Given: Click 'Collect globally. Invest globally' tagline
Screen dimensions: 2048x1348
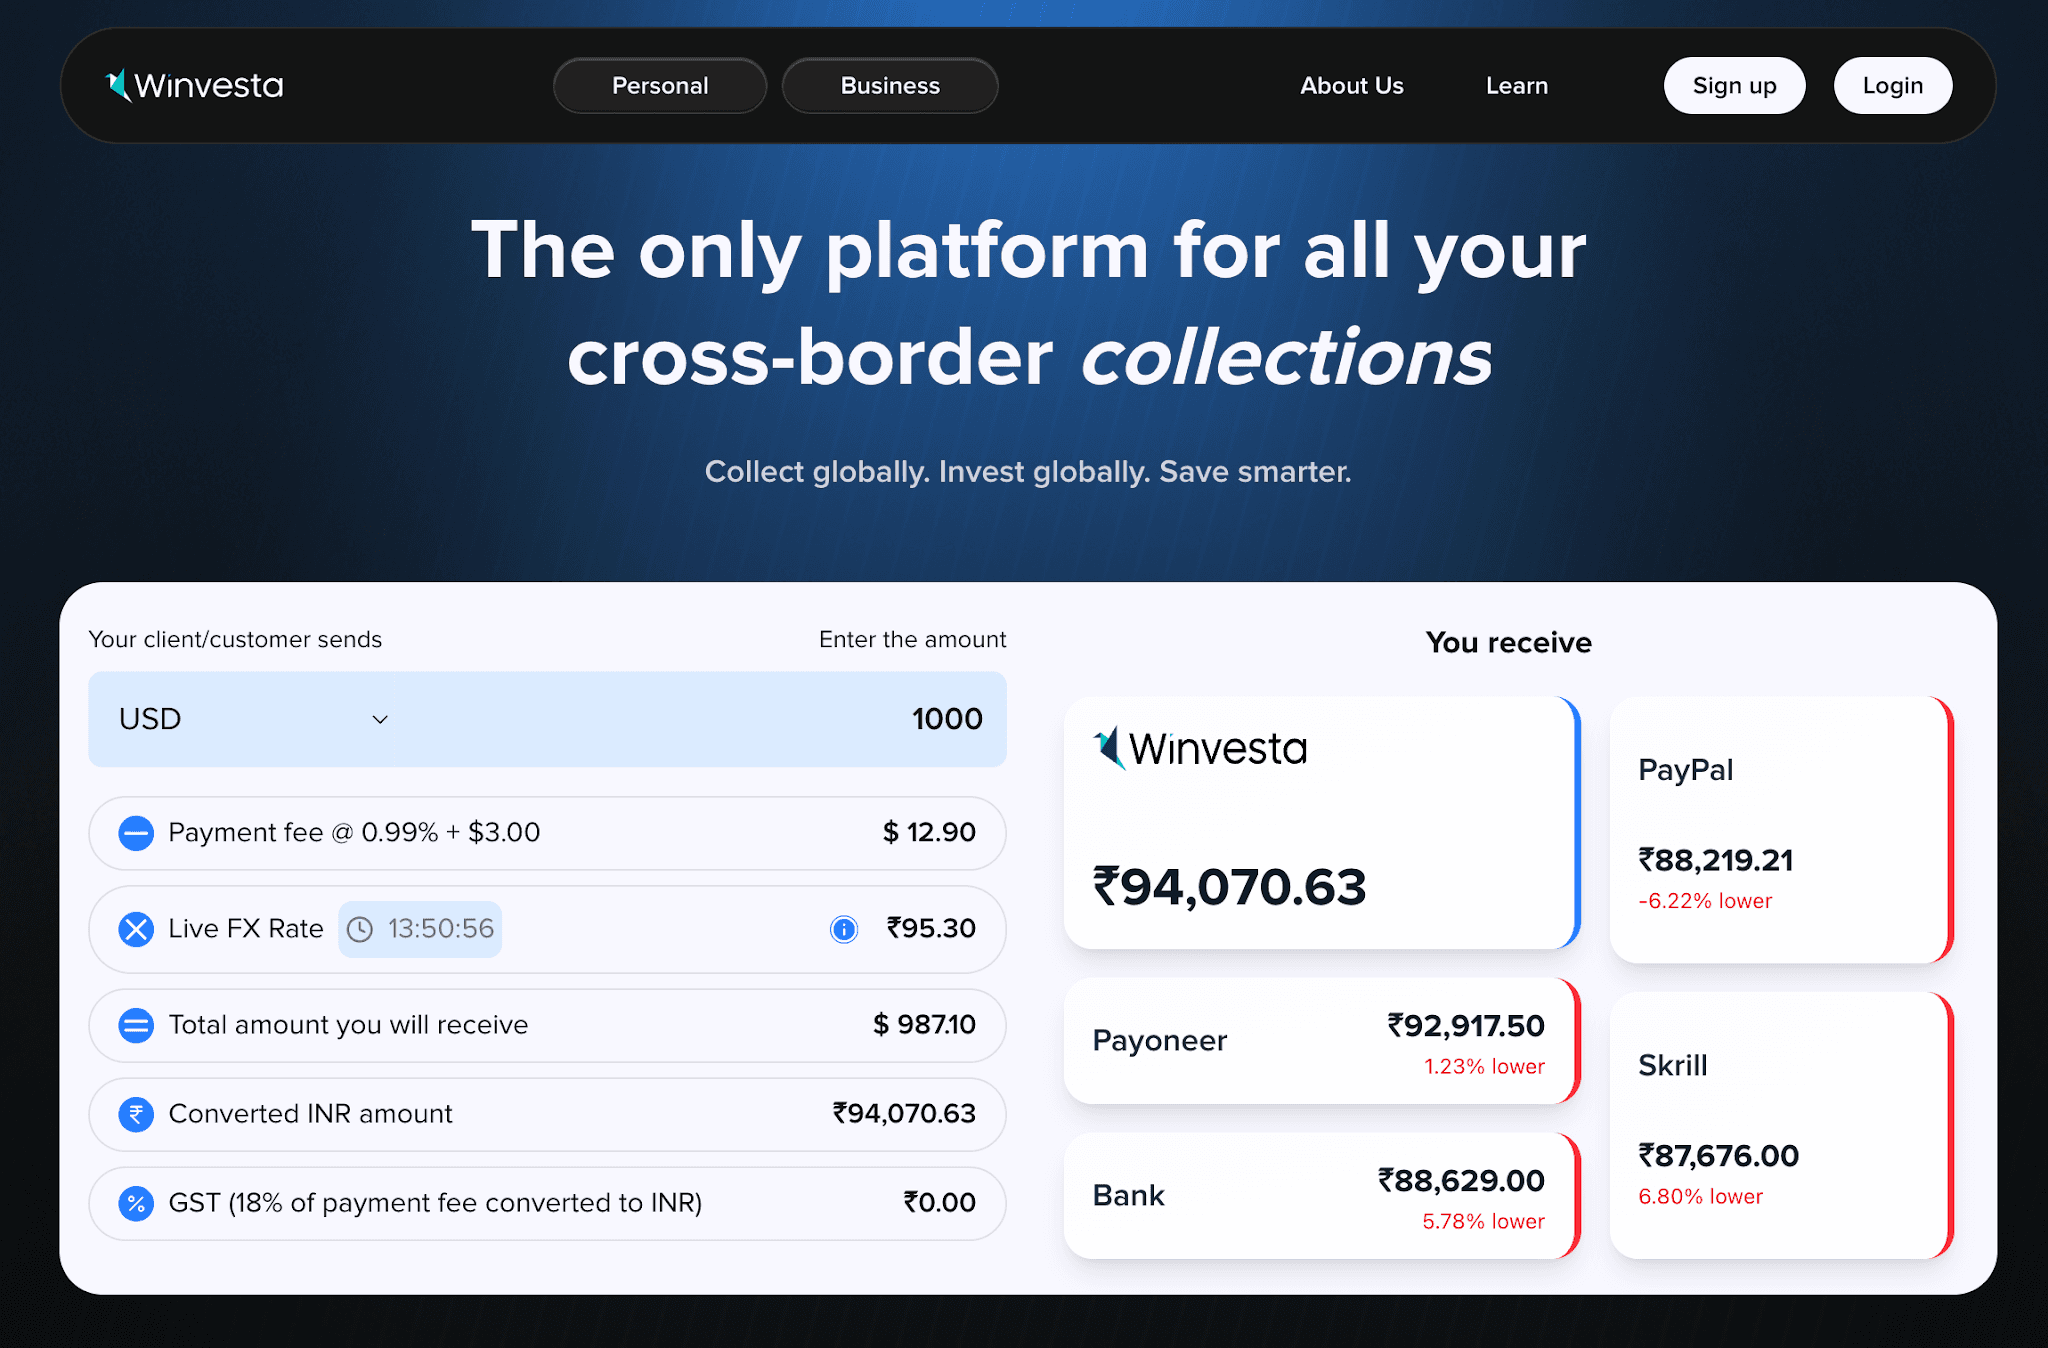Looking at the screenshot, I should point(1028,472).
